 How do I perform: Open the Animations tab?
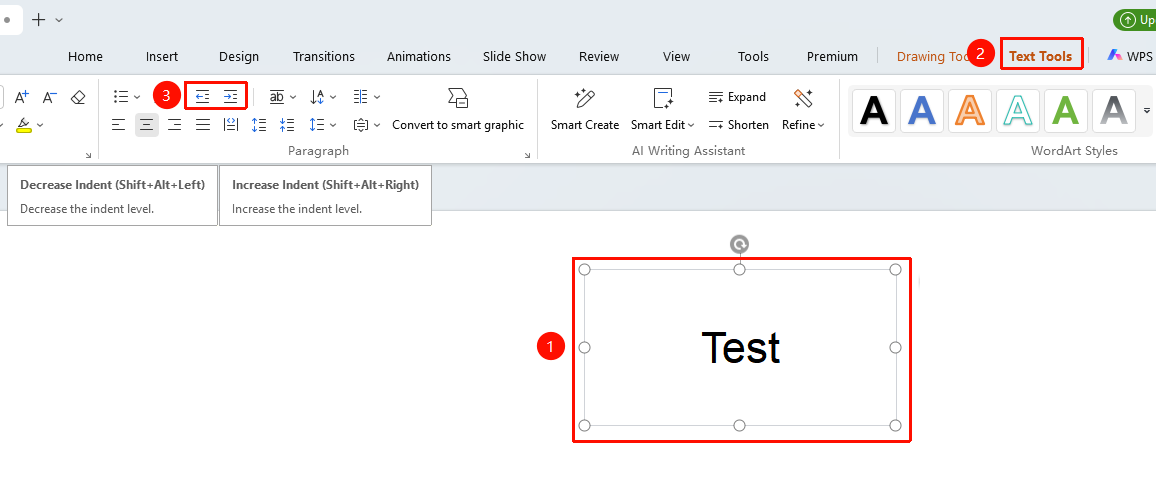point(419,57)
